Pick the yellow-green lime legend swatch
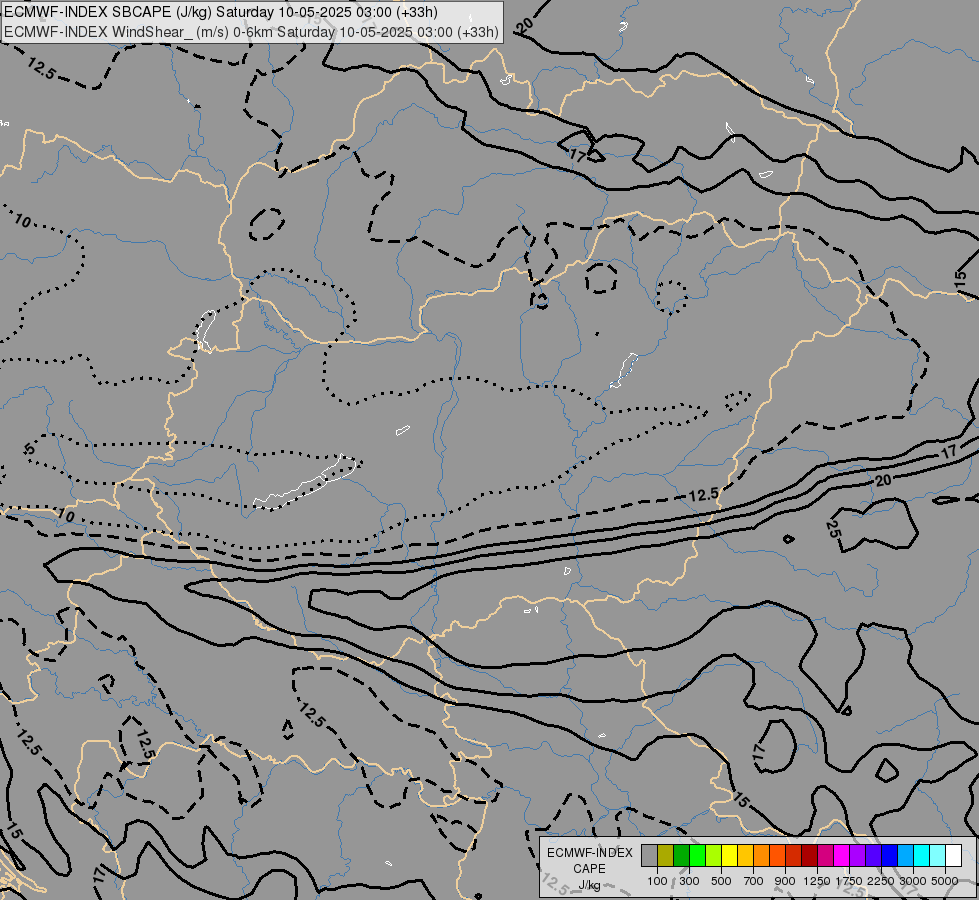 tap(713, 855)
